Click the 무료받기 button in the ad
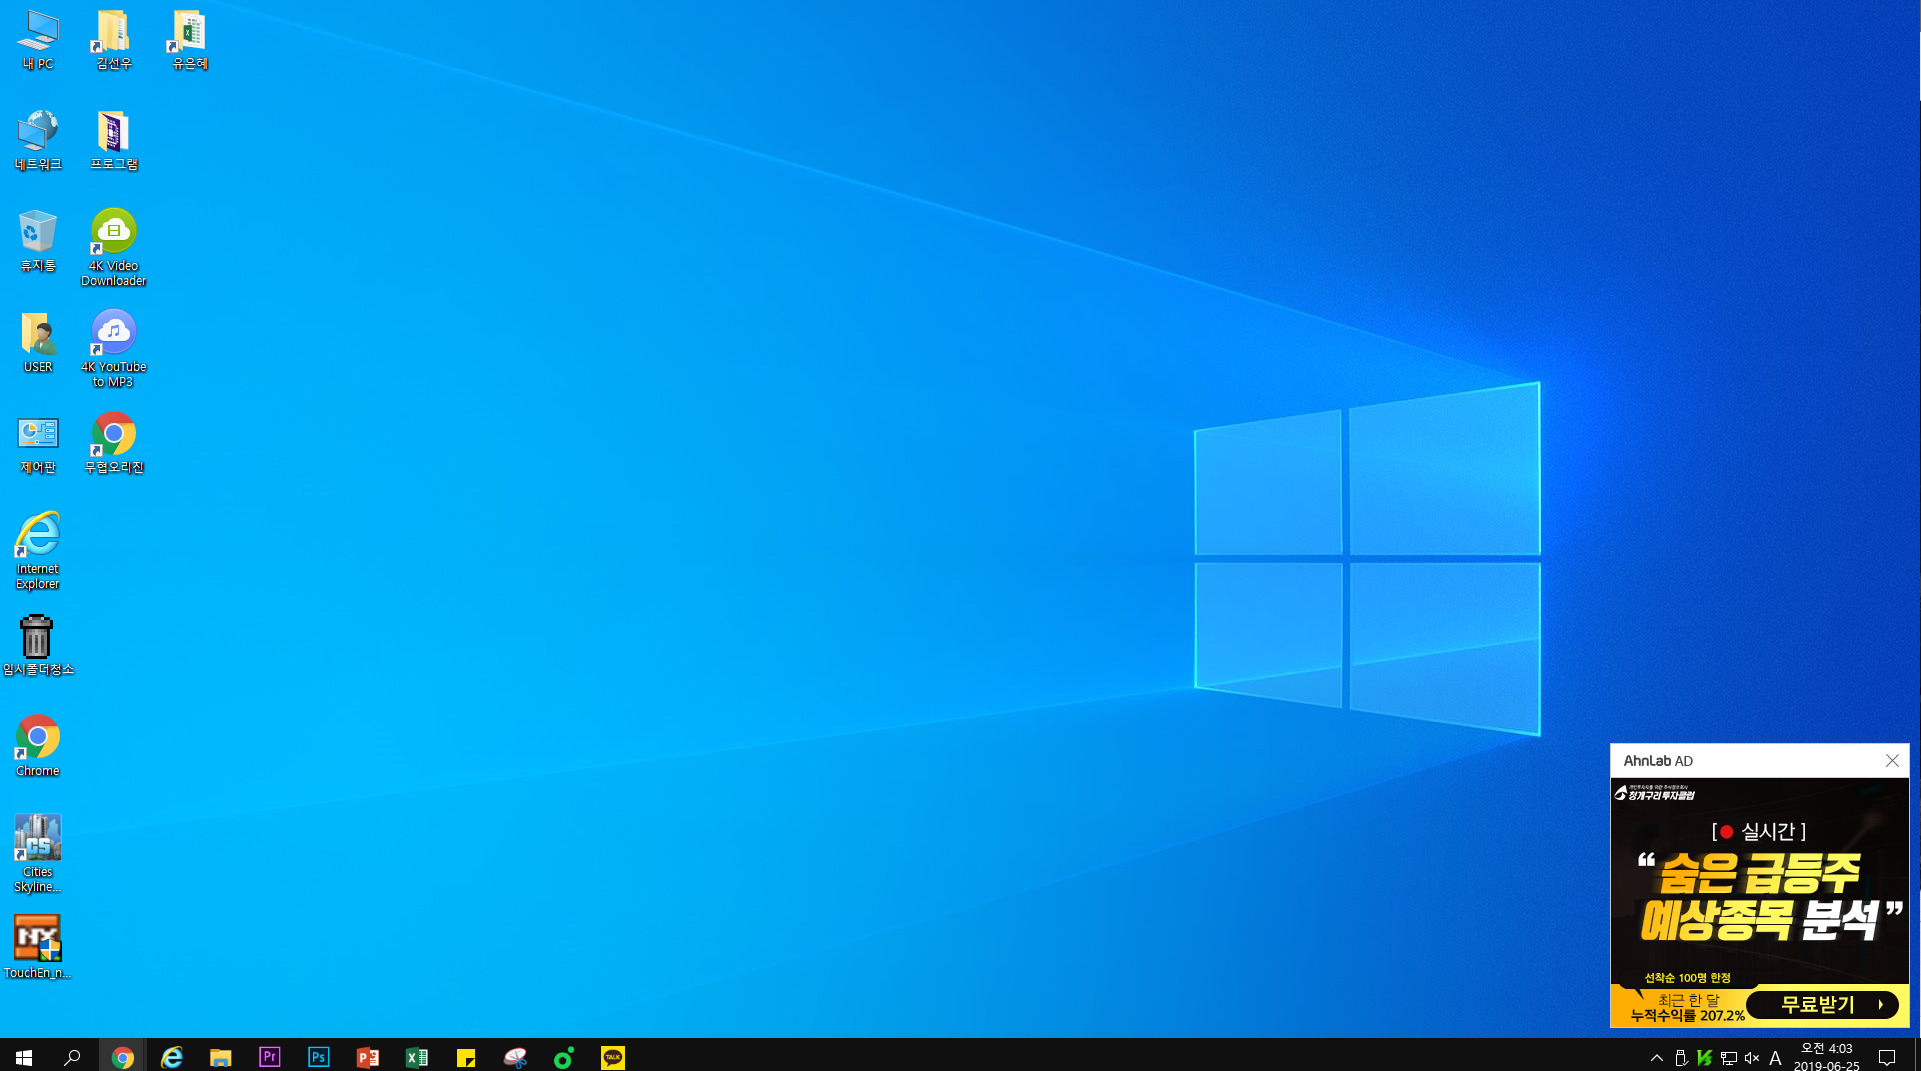 tap(1822, 1004)
